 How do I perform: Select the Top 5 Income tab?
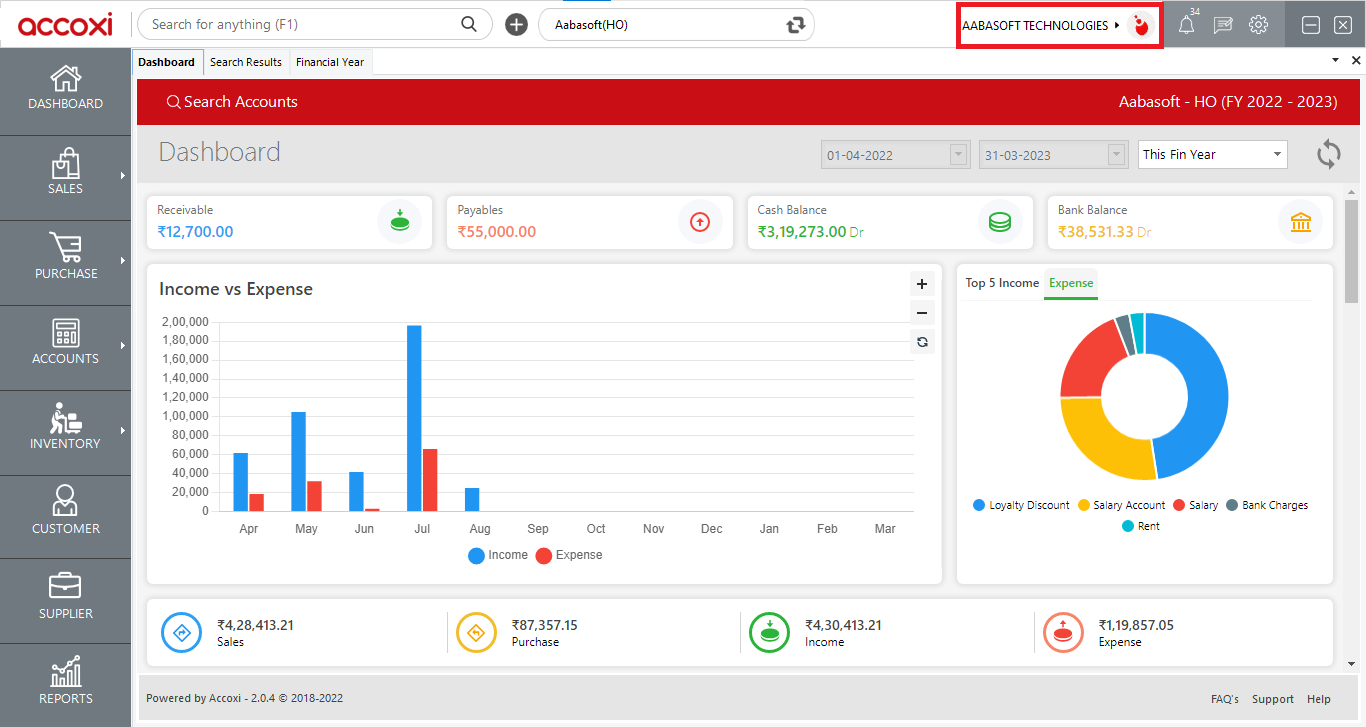[1002, 283]
